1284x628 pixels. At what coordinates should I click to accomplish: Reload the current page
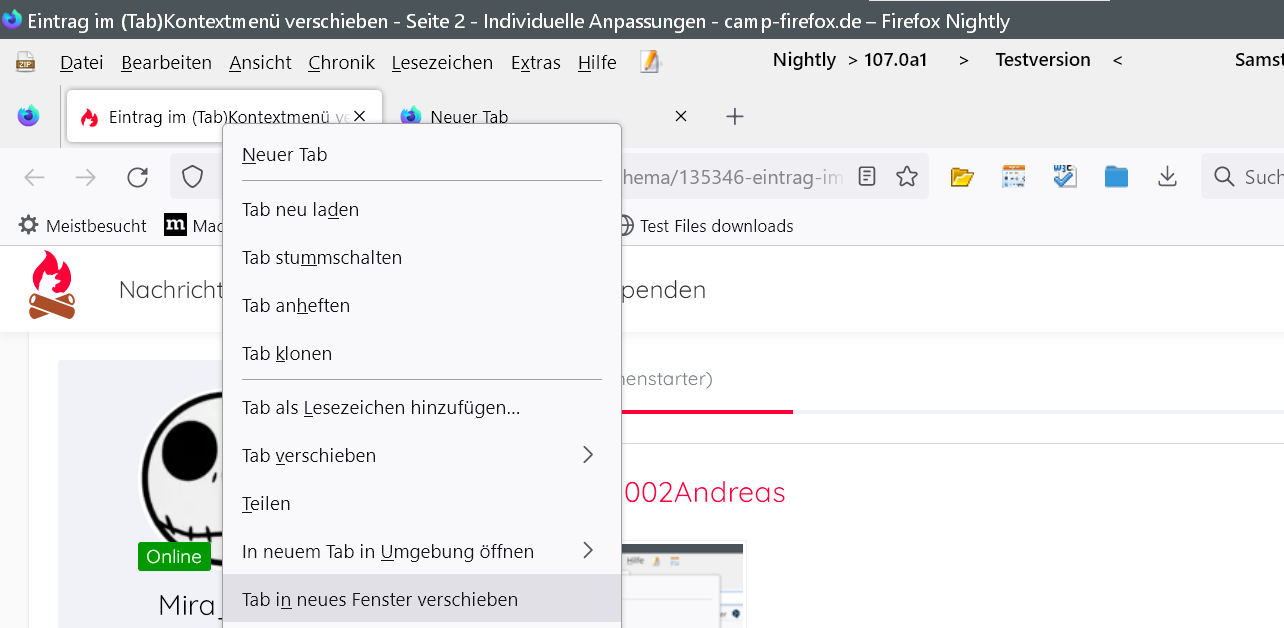137,177
